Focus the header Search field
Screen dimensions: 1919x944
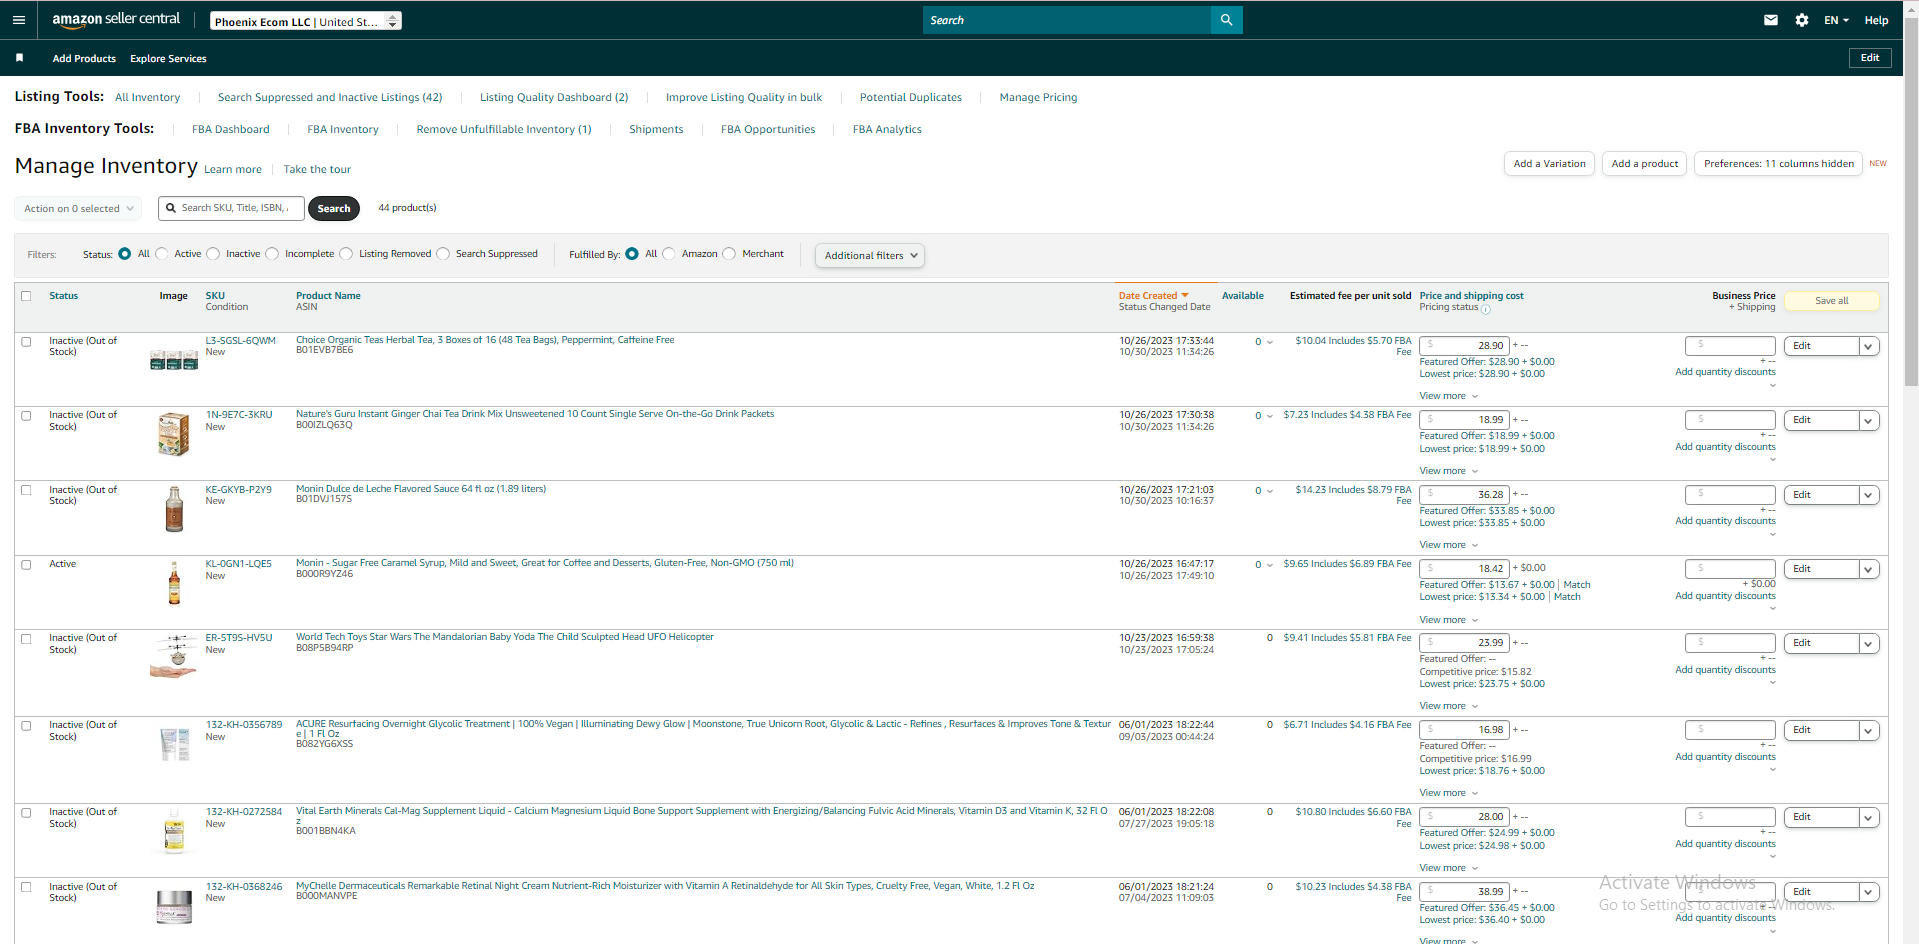tap(1067, 20)
